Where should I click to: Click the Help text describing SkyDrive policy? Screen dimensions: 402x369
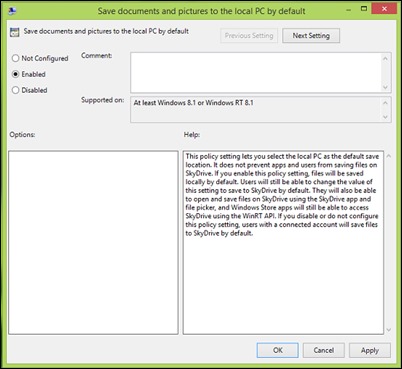pos(282,195)
